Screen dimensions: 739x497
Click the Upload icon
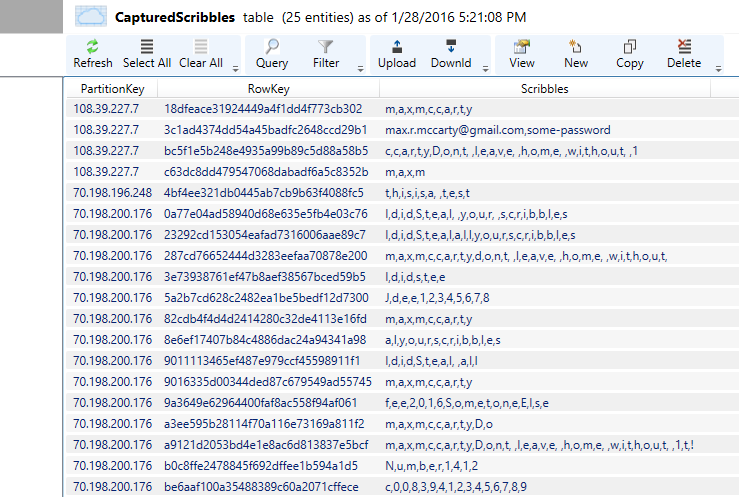tap(397, 47)
